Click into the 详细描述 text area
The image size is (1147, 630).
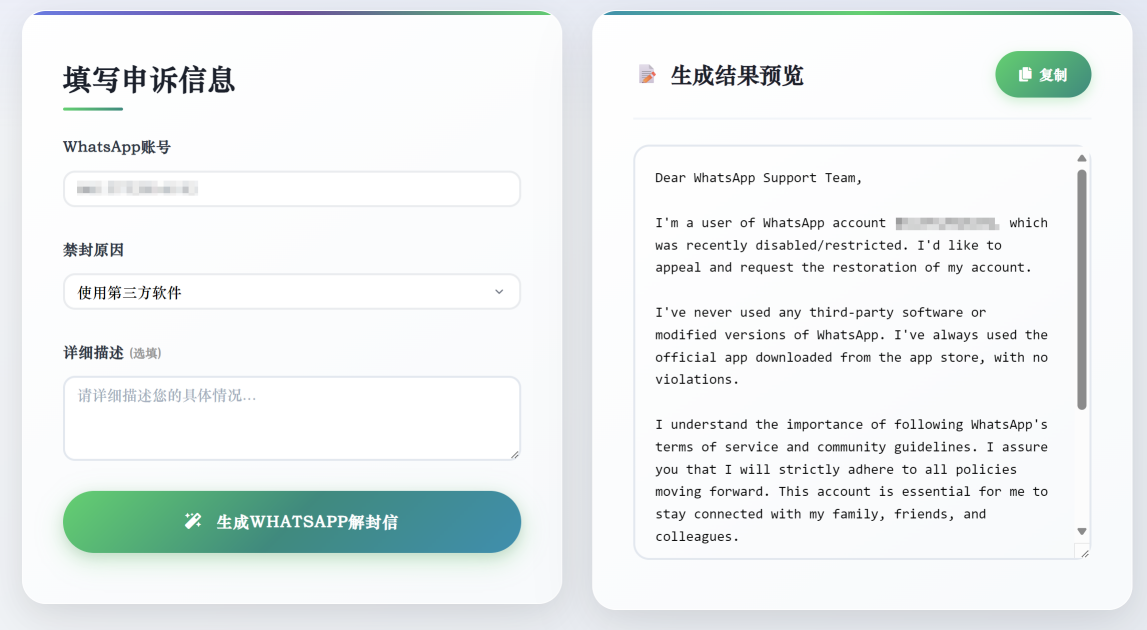pos(292,419)
